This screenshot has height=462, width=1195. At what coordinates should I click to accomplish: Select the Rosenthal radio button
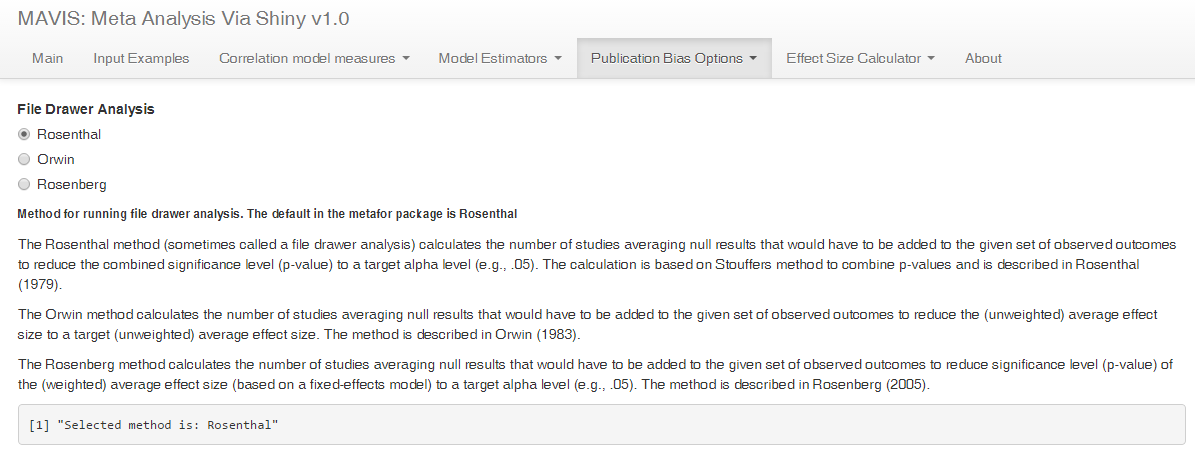coord(24,134)
